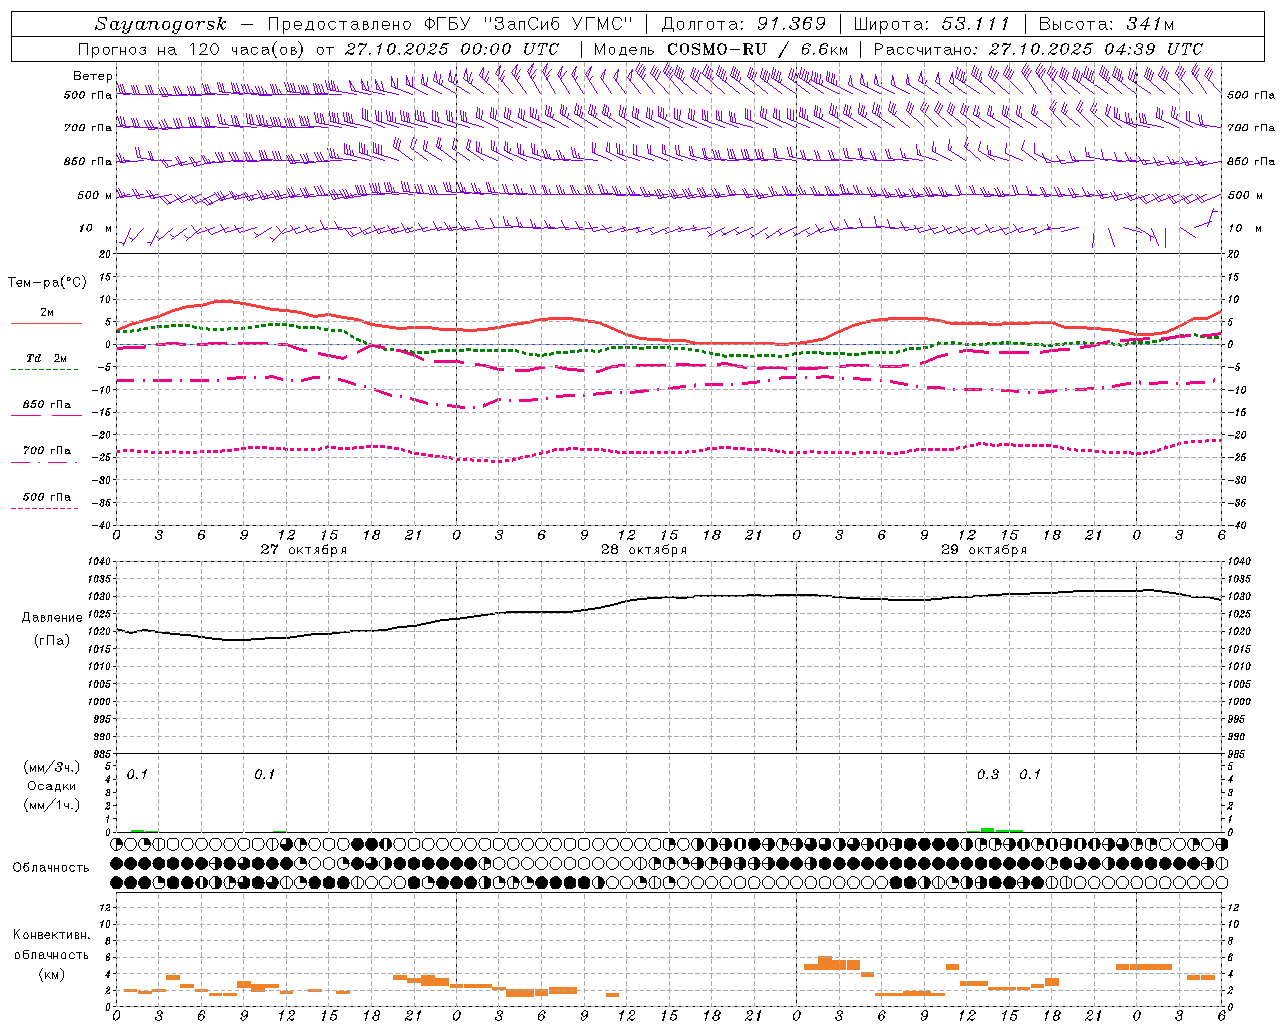Click the Конвективн. облачность panel label
The height and width of the screenshot is (1024, 1280).
point(51,954)
